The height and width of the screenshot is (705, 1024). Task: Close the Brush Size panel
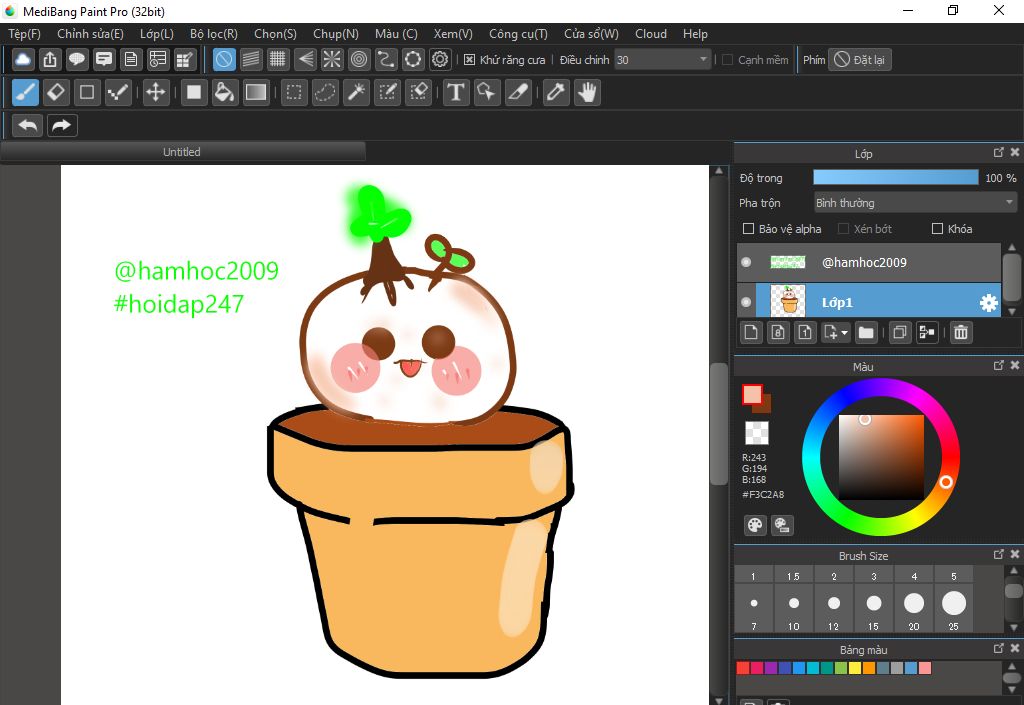[1015, 554]
